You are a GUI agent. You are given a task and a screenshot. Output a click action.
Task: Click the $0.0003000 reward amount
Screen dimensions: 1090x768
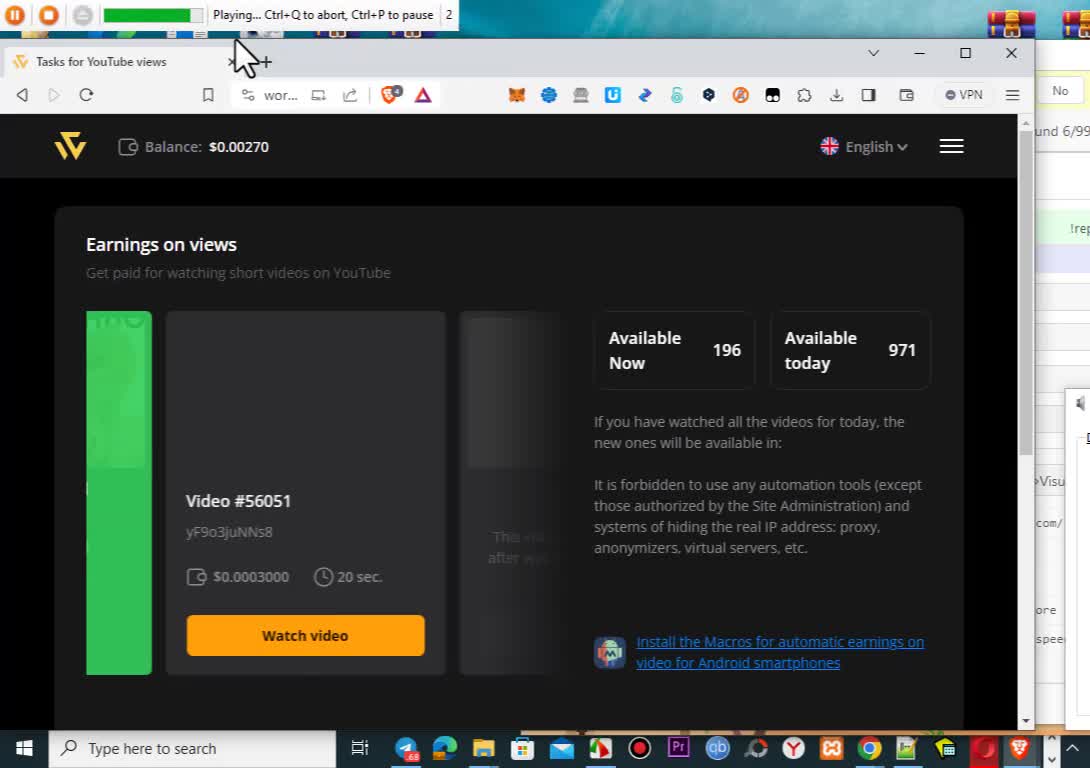pyautogui.click(x=251, y=577)
